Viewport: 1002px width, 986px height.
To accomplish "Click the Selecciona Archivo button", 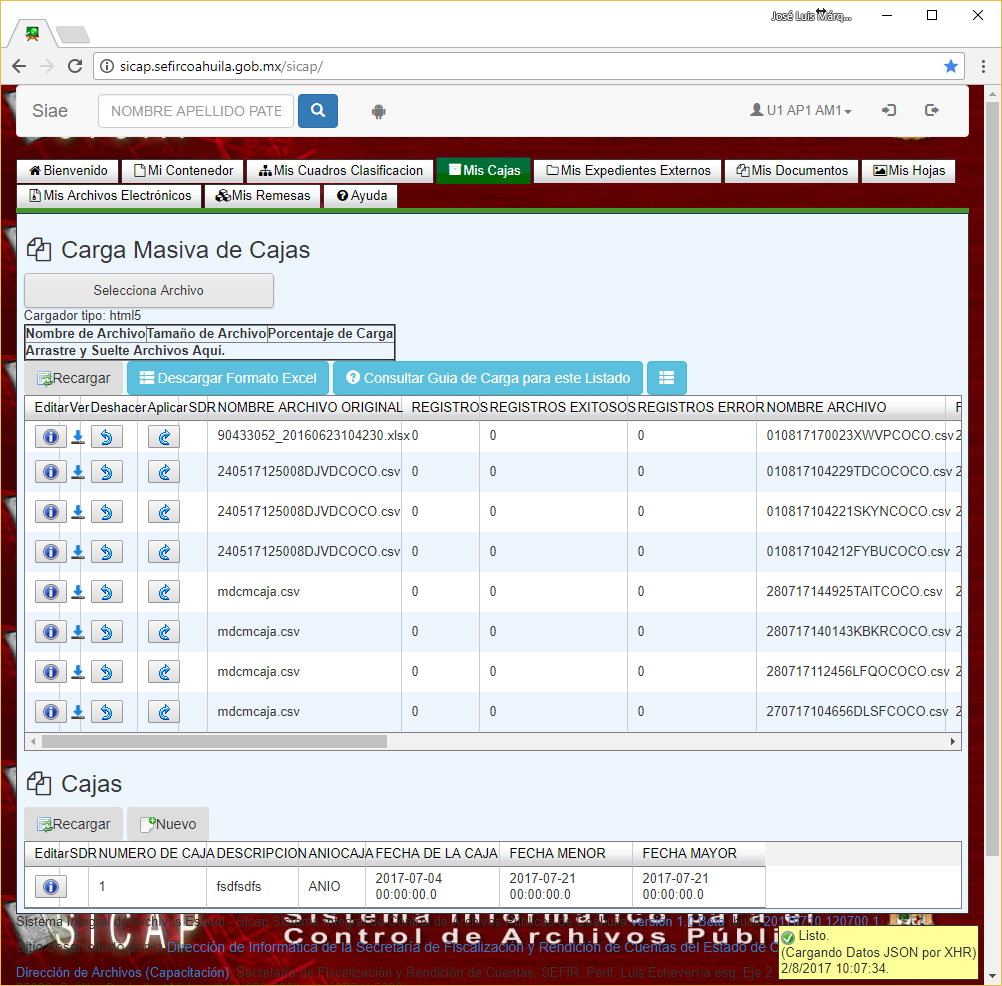I will pos(148,291).
